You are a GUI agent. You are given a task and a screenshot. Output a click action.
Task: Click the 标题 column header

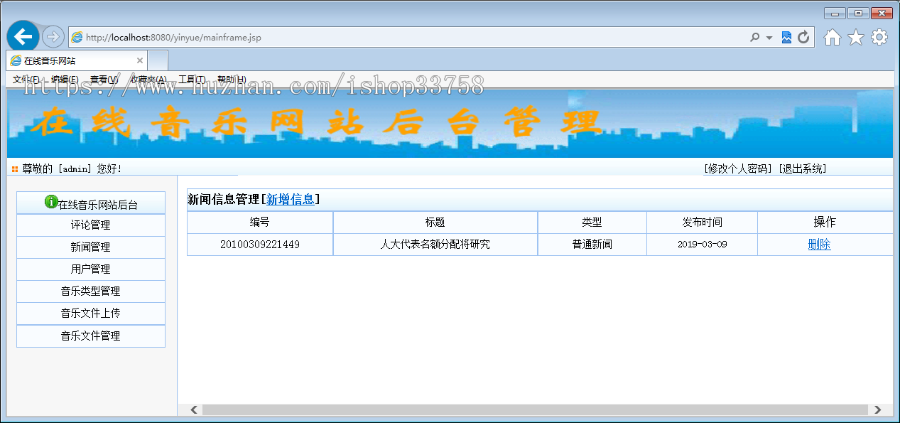click(x=435, y=223)
